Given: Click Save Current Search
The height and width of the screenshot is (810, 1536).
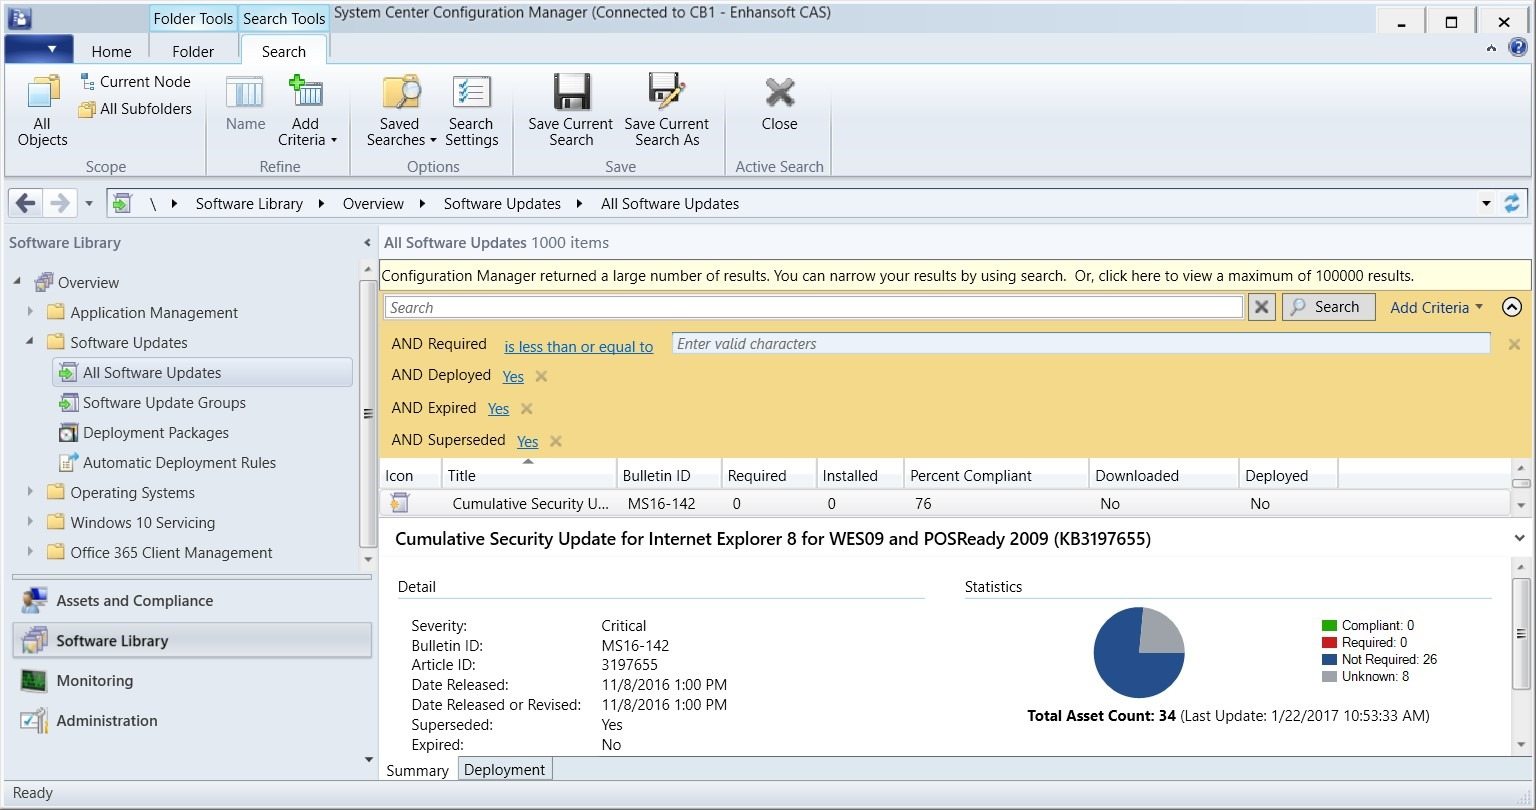Looking at the screenshot, I should (x=571, y=111).
